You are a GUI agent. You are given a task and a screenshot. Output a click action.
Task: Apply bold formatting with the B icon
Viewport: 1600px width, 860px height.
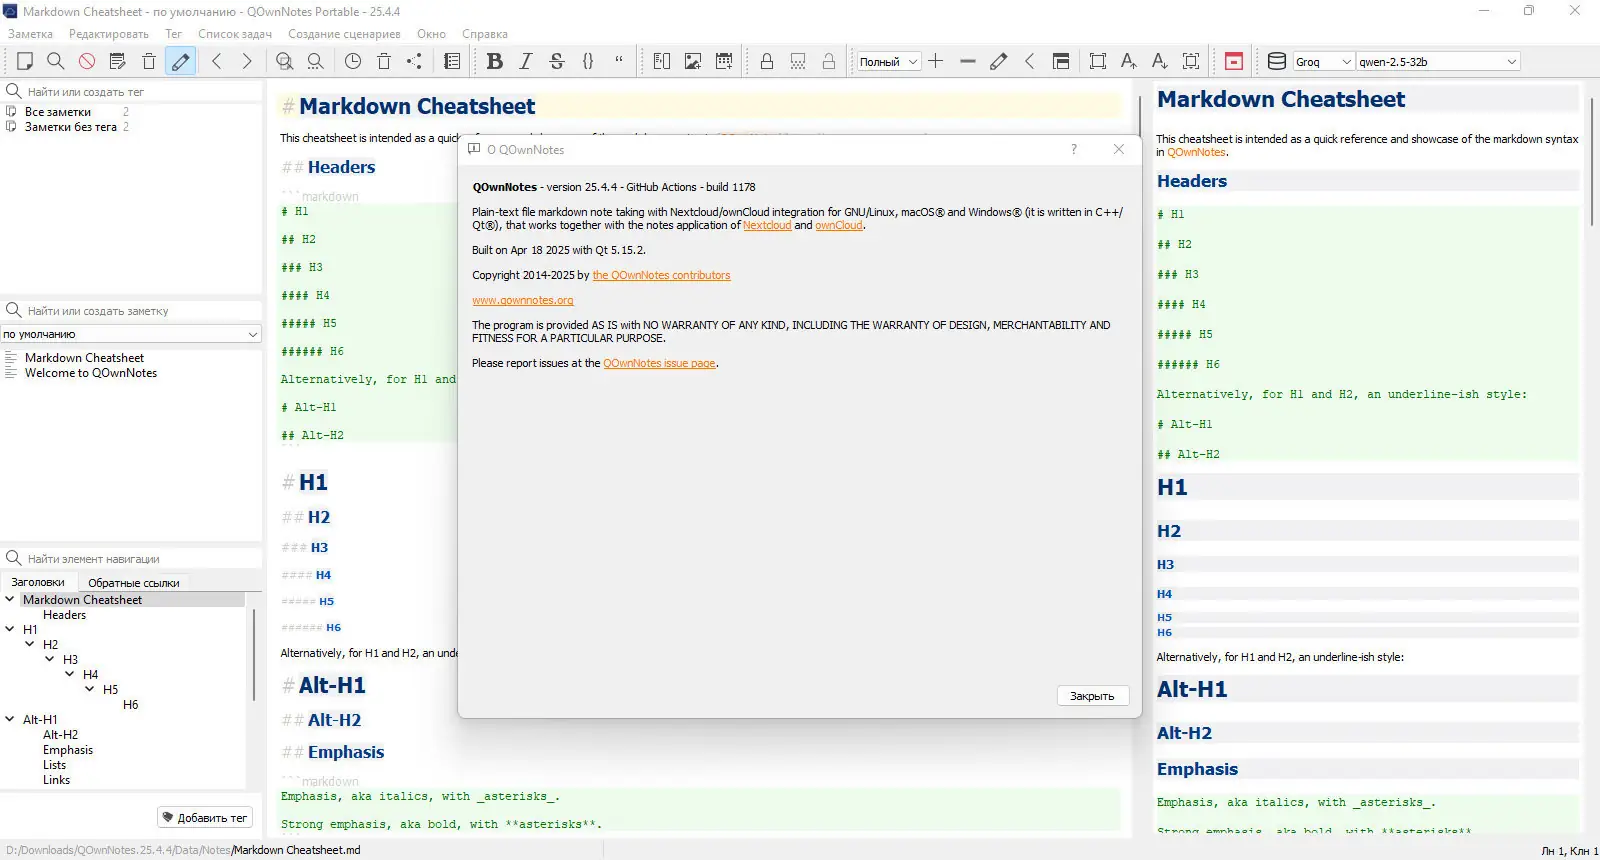pos(494,61)
